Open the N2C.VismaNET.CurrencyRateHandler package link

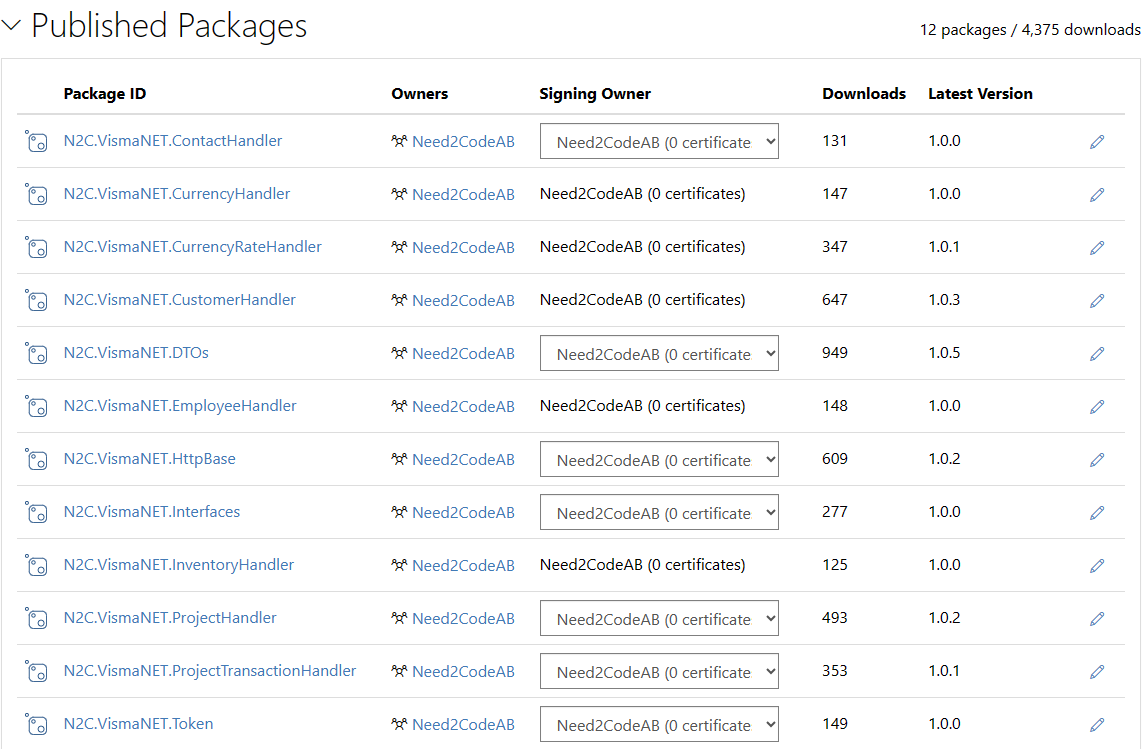(x=193, y=247)
